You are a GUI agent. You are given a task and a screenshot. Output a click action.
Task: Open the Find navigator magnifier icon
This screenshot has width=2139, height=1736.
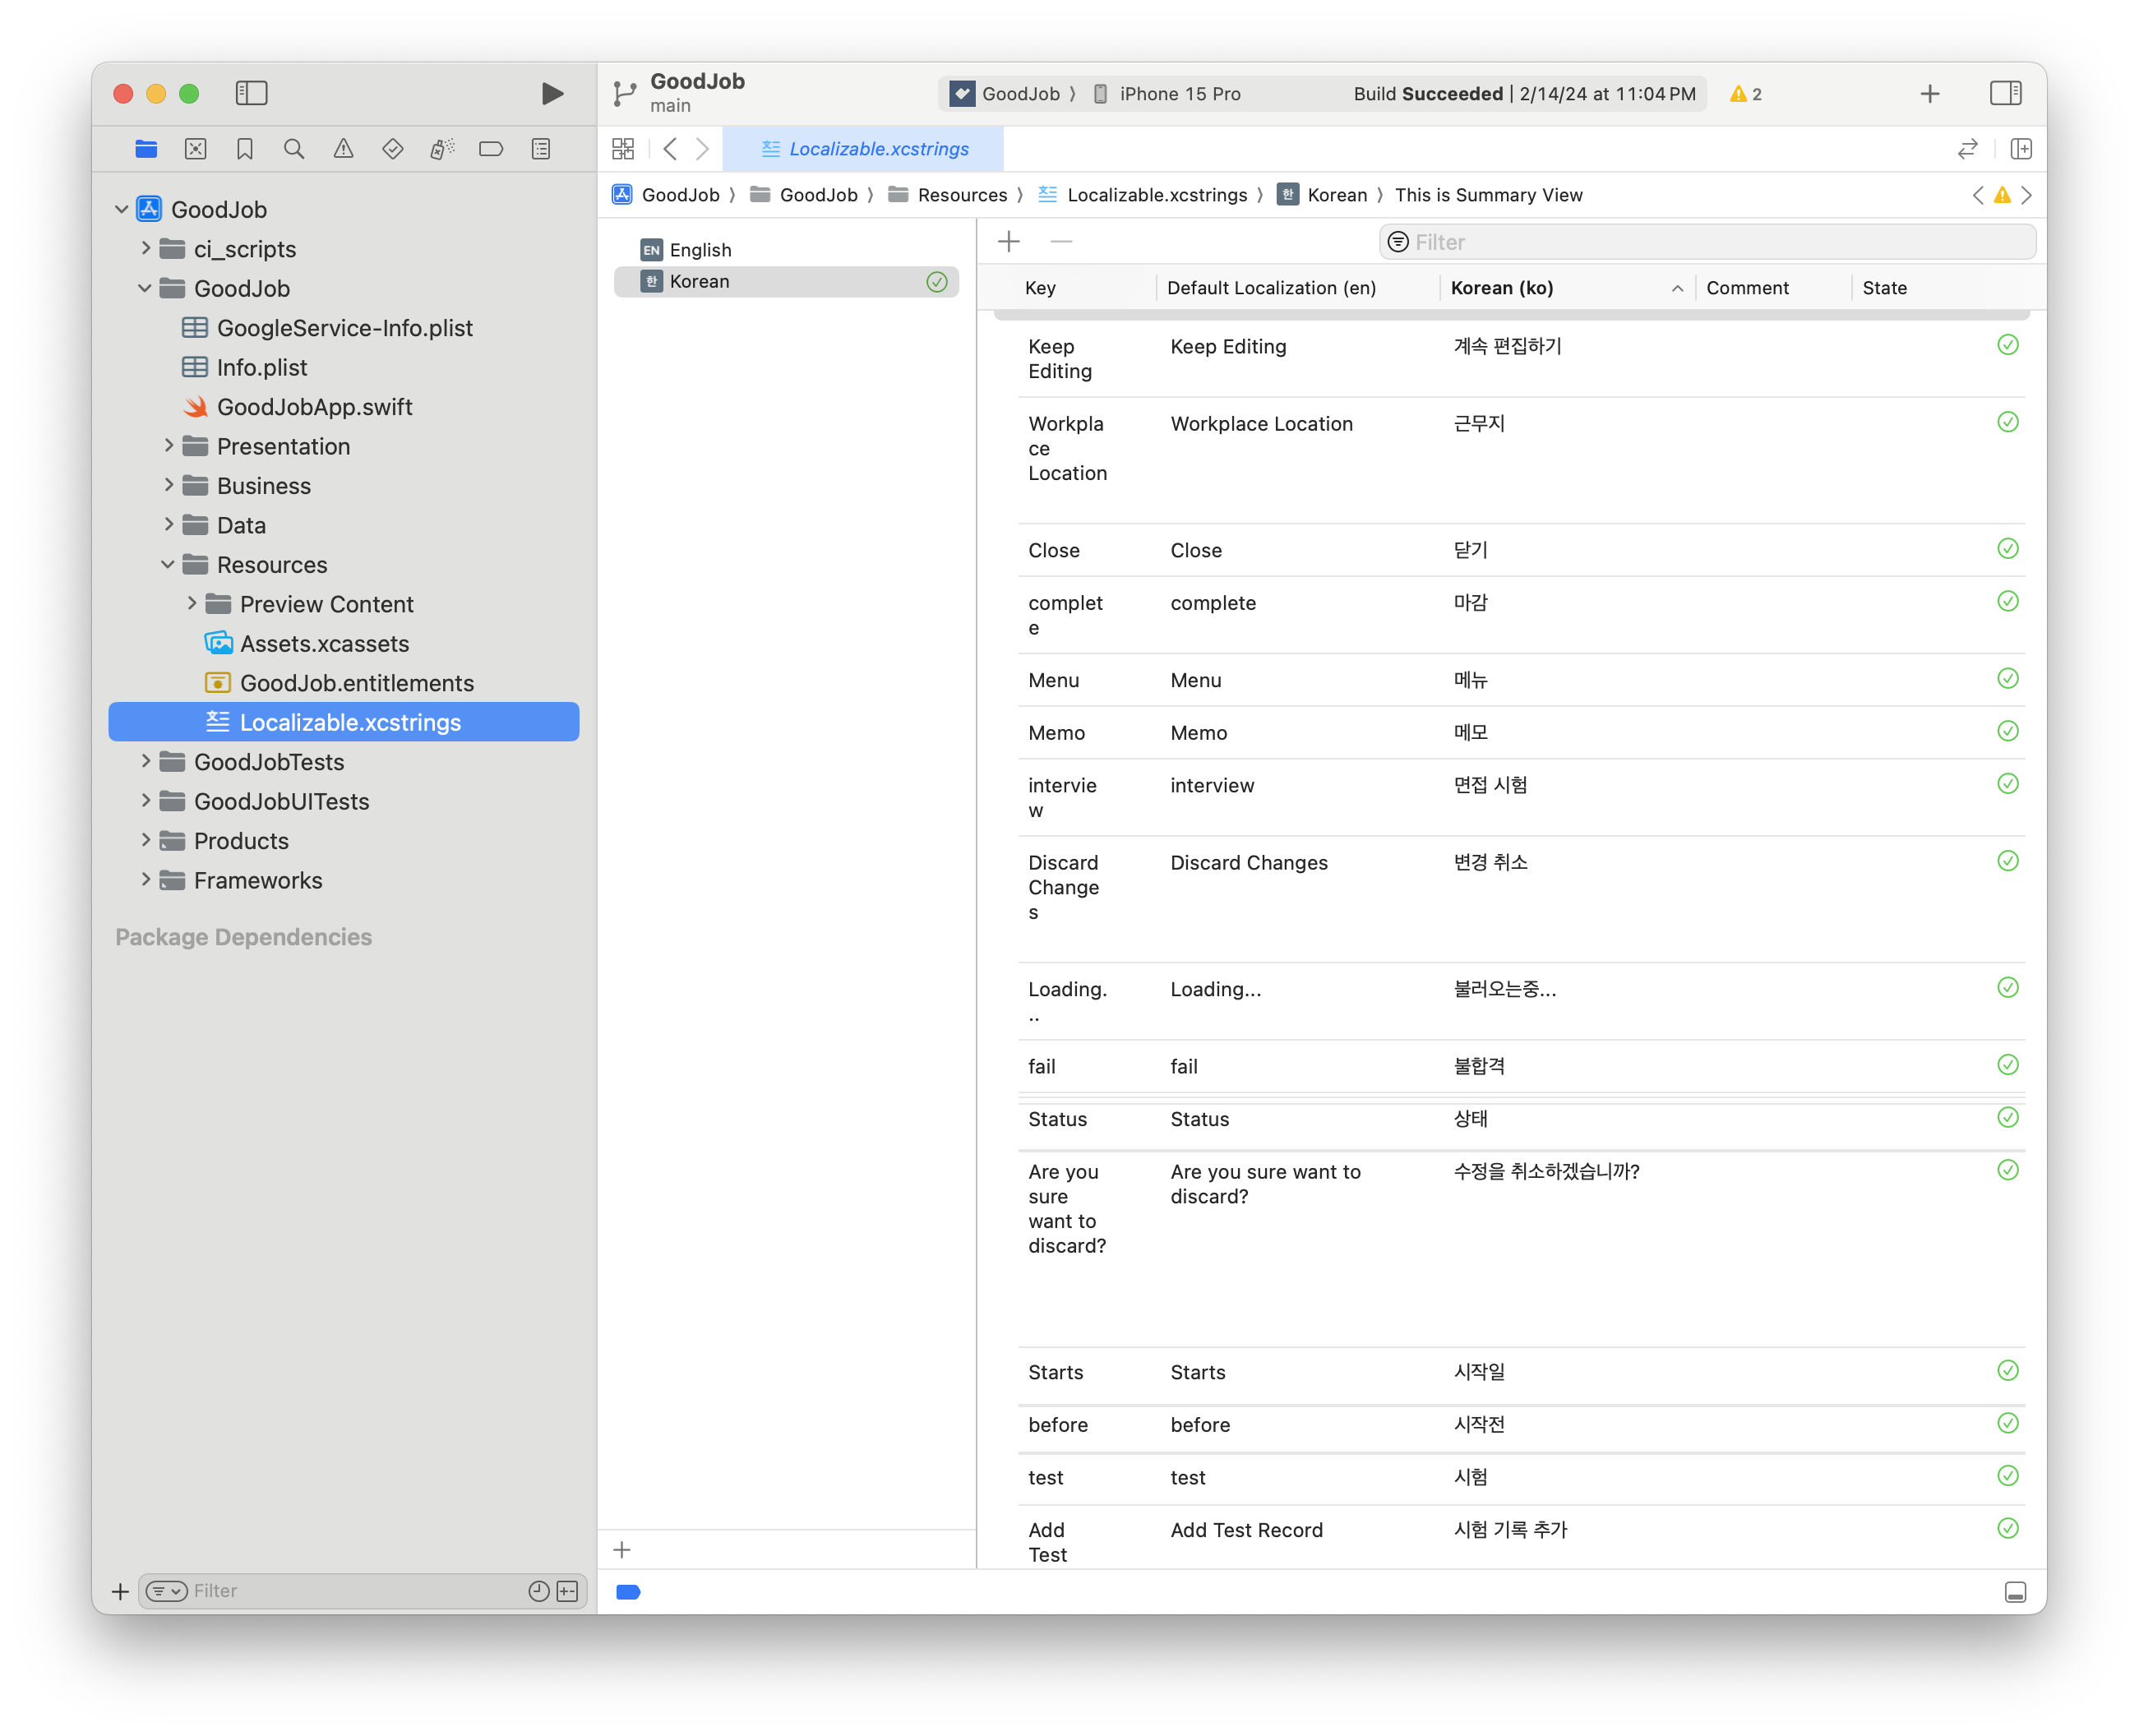[294, 149]
